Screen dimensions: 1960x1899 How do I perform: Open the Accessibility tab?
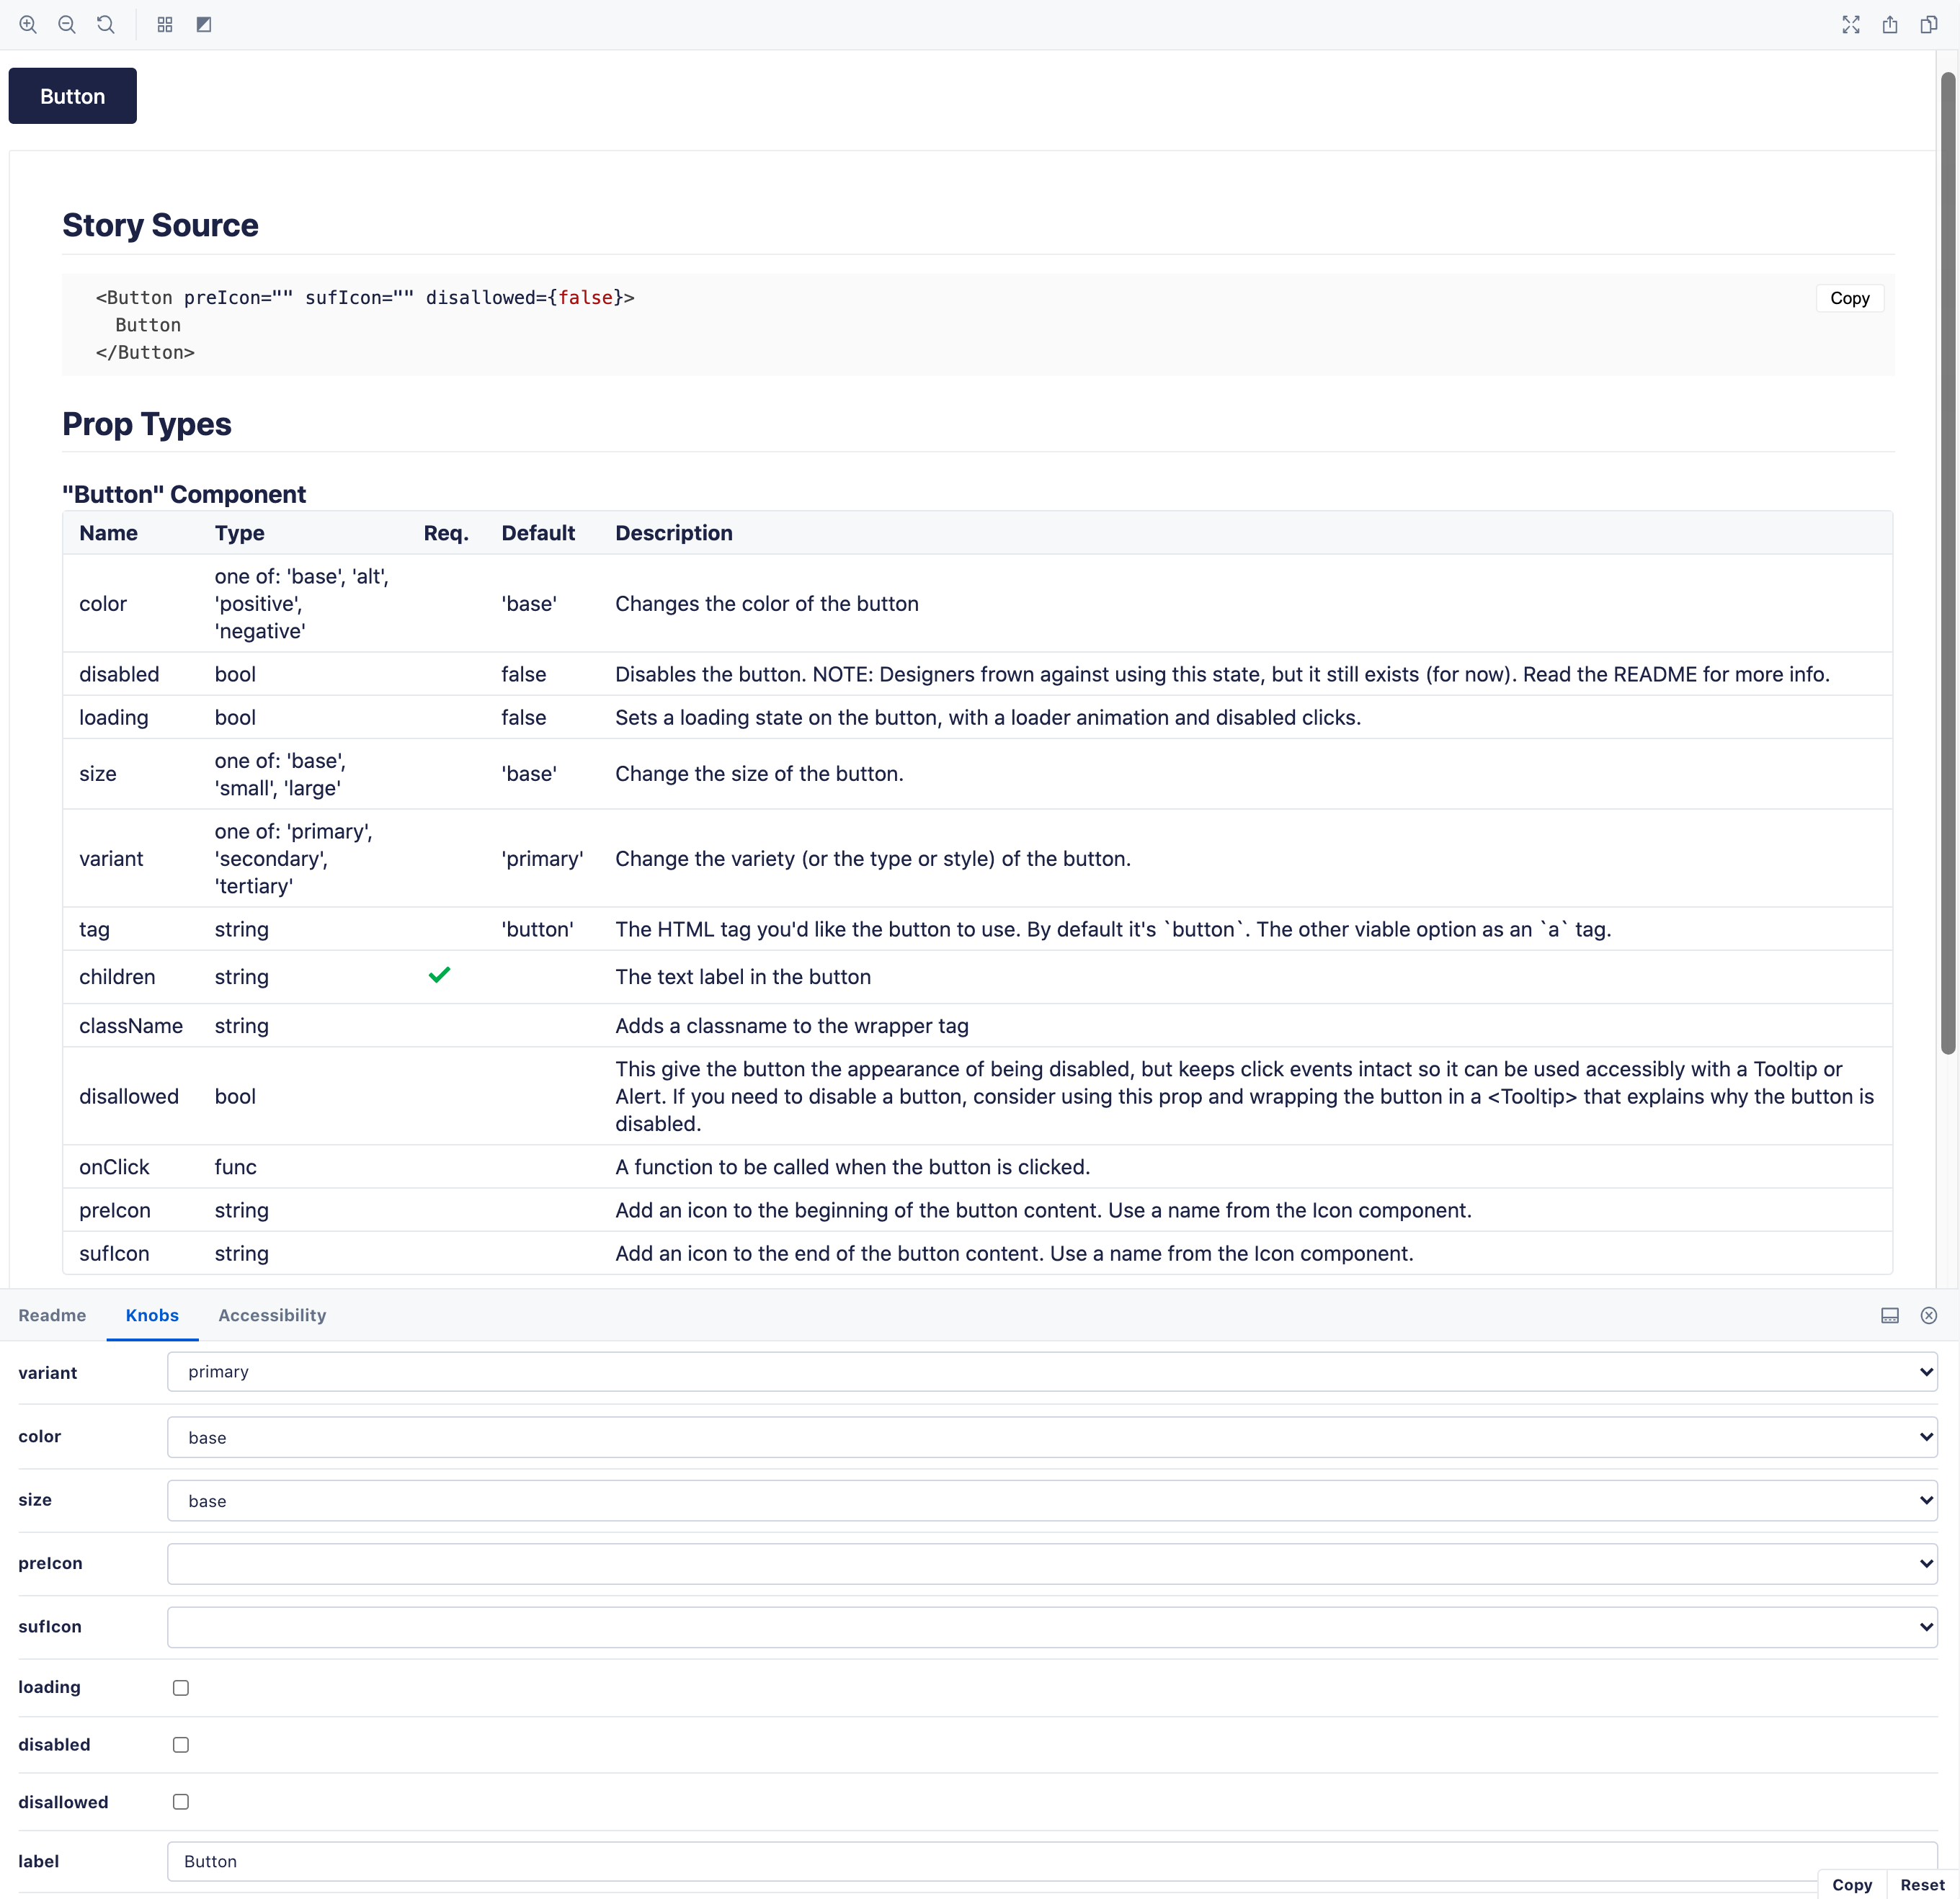click(x=272, y=1315)
